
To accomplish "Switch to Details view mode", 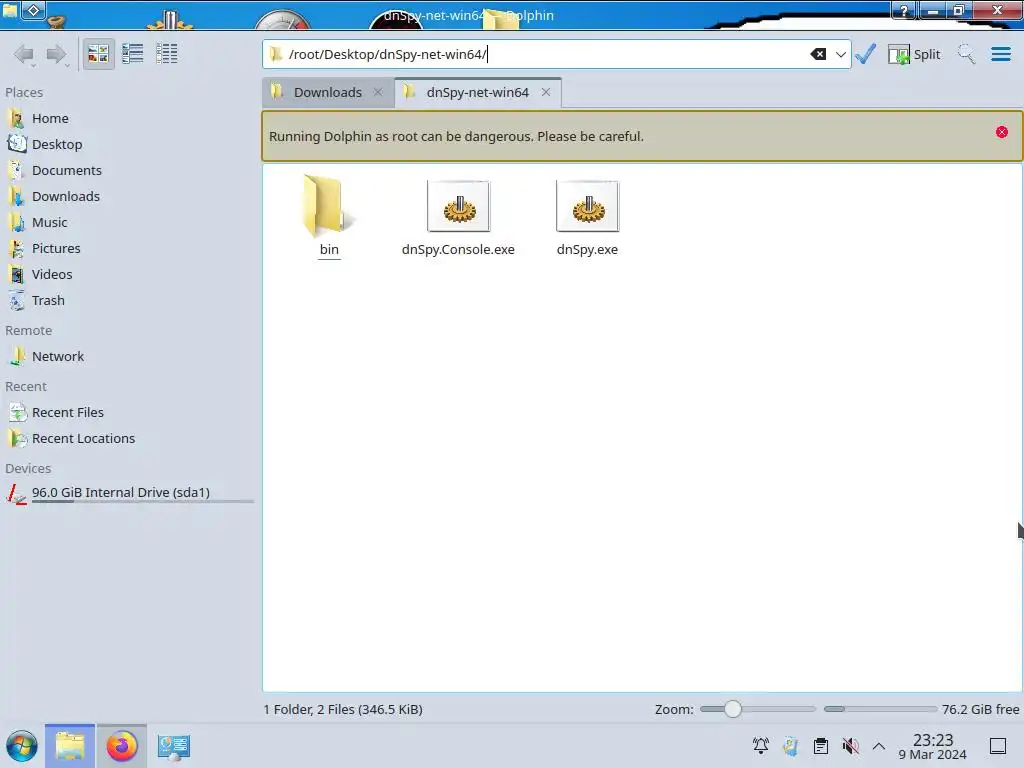I will pos(167,54).
